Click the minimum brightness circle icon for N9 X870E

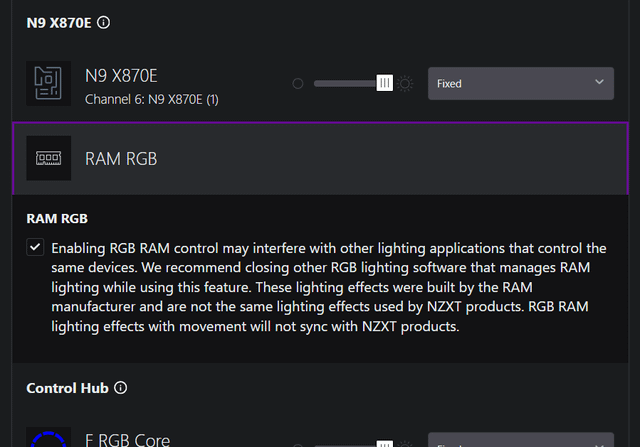[298, 84]
